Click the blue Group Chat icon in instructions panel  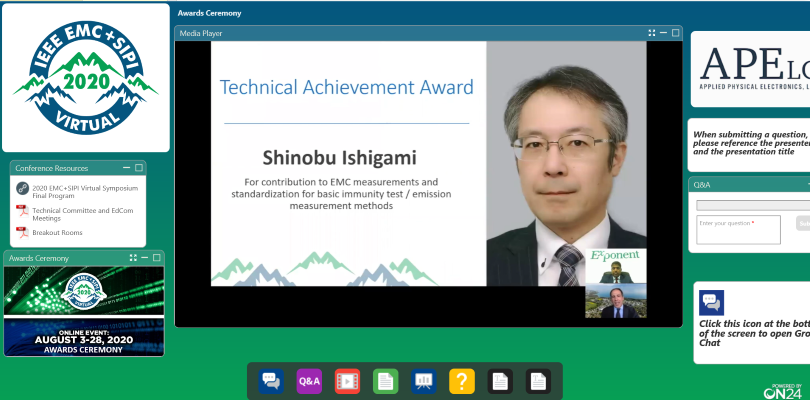pyautogui.click(x=711, y=303)
